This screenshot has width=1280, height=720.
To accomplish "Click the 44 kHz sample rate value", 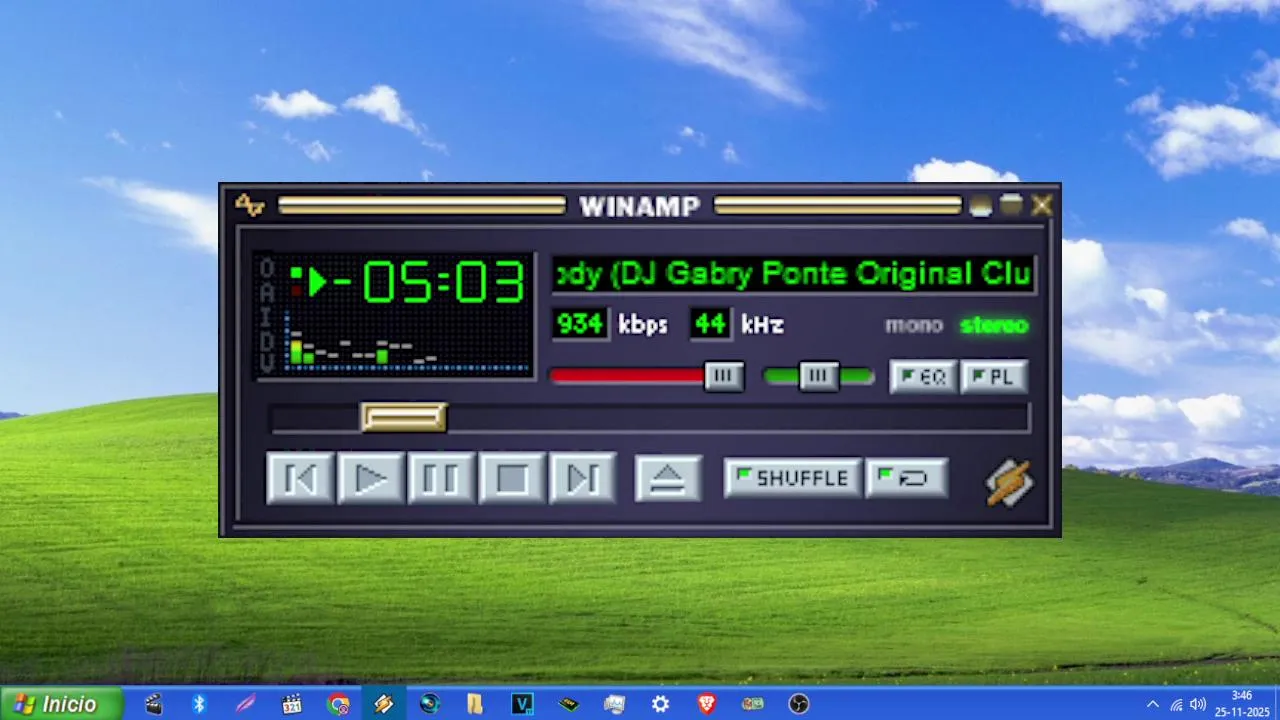I will pos(710,324).
